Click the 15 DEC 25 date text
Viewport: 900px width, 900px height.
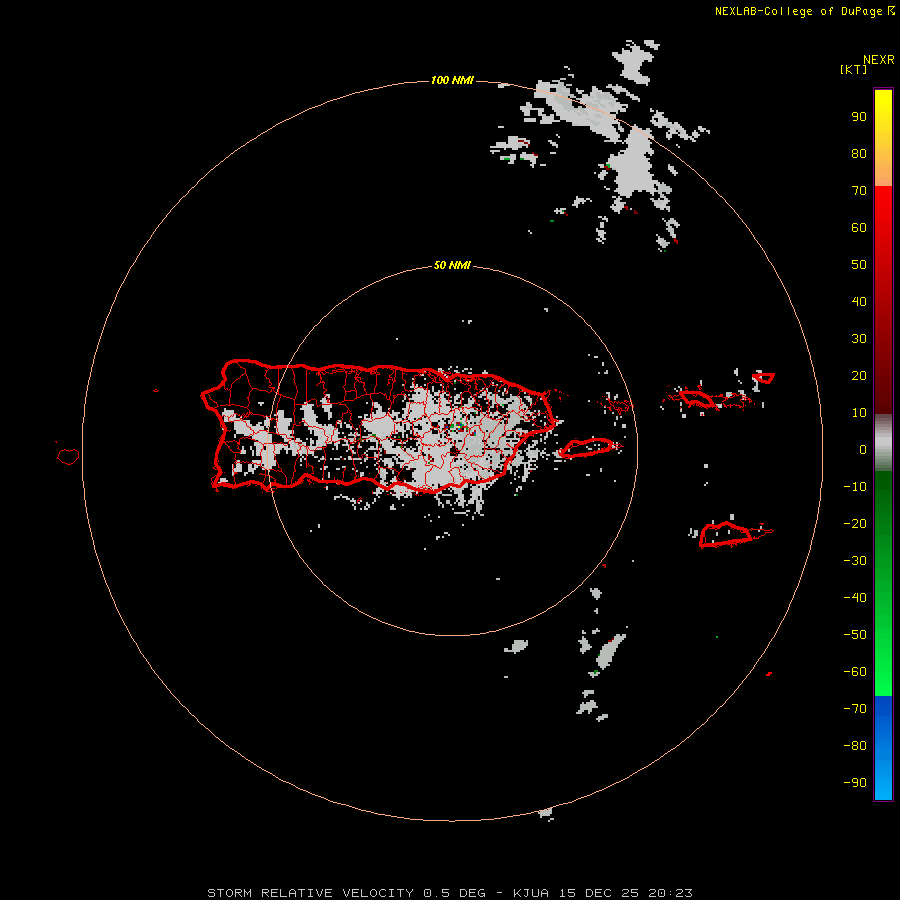click(x=599, y=893)
